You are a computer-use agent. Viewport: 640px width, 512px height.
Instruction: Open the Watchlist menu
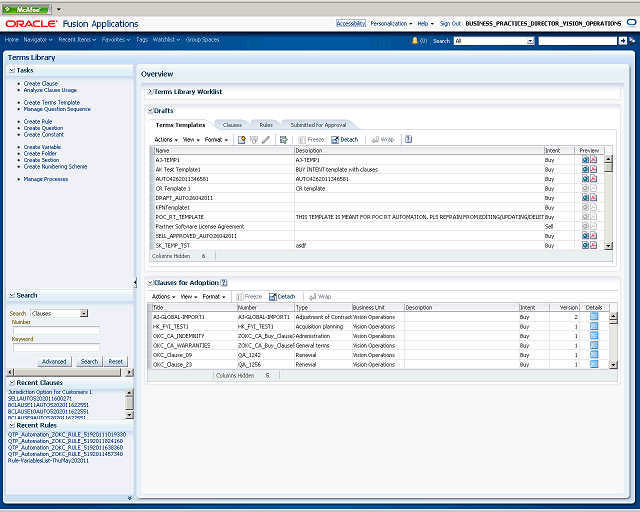pos(166,40)
